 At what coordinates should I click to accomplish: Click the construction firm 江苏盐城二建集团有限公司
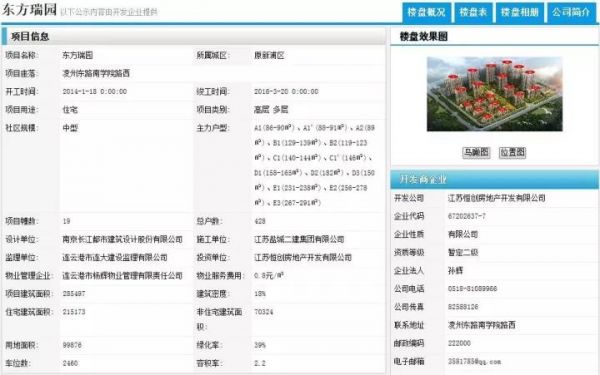[299, 240]
